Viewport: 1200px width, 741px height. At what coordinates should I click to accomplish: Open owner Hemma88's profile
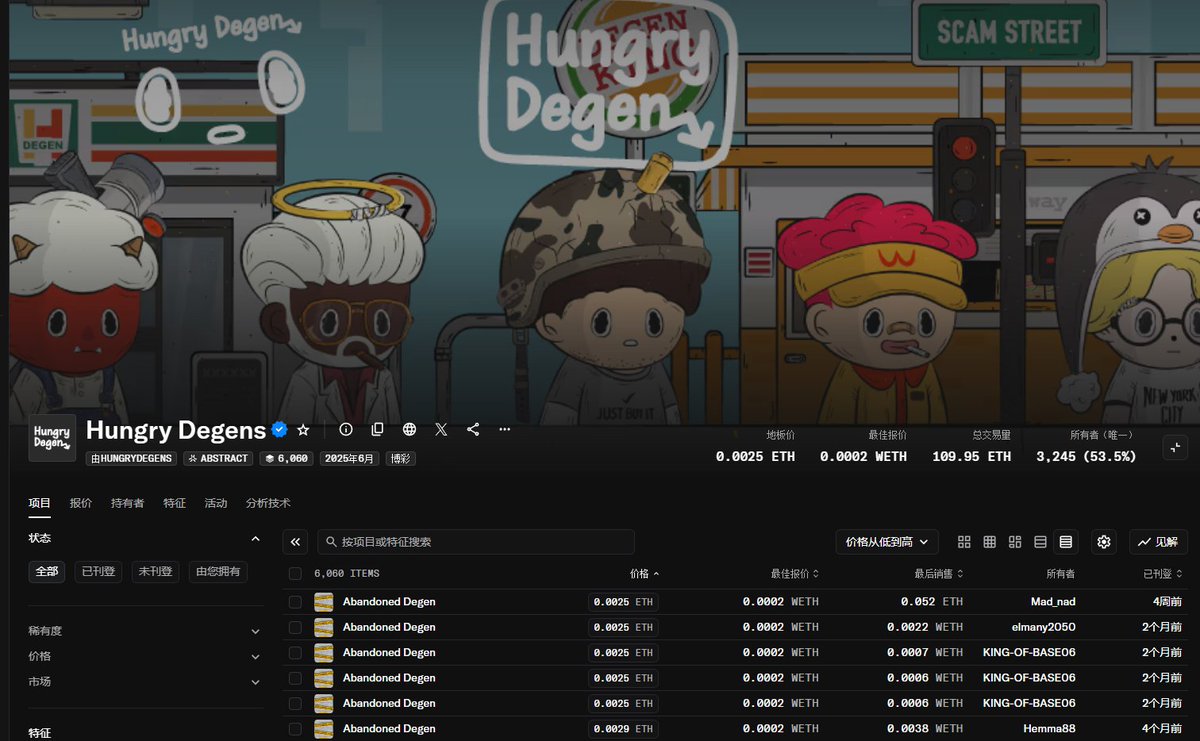(x=1049, y=729)
